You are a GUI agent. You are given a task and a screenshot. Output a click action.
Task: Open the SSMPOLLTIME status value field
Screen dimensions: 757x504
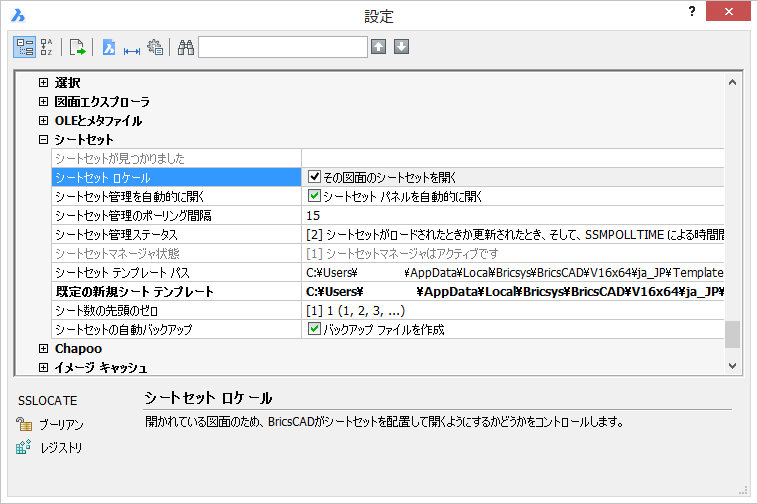(513, 234)
